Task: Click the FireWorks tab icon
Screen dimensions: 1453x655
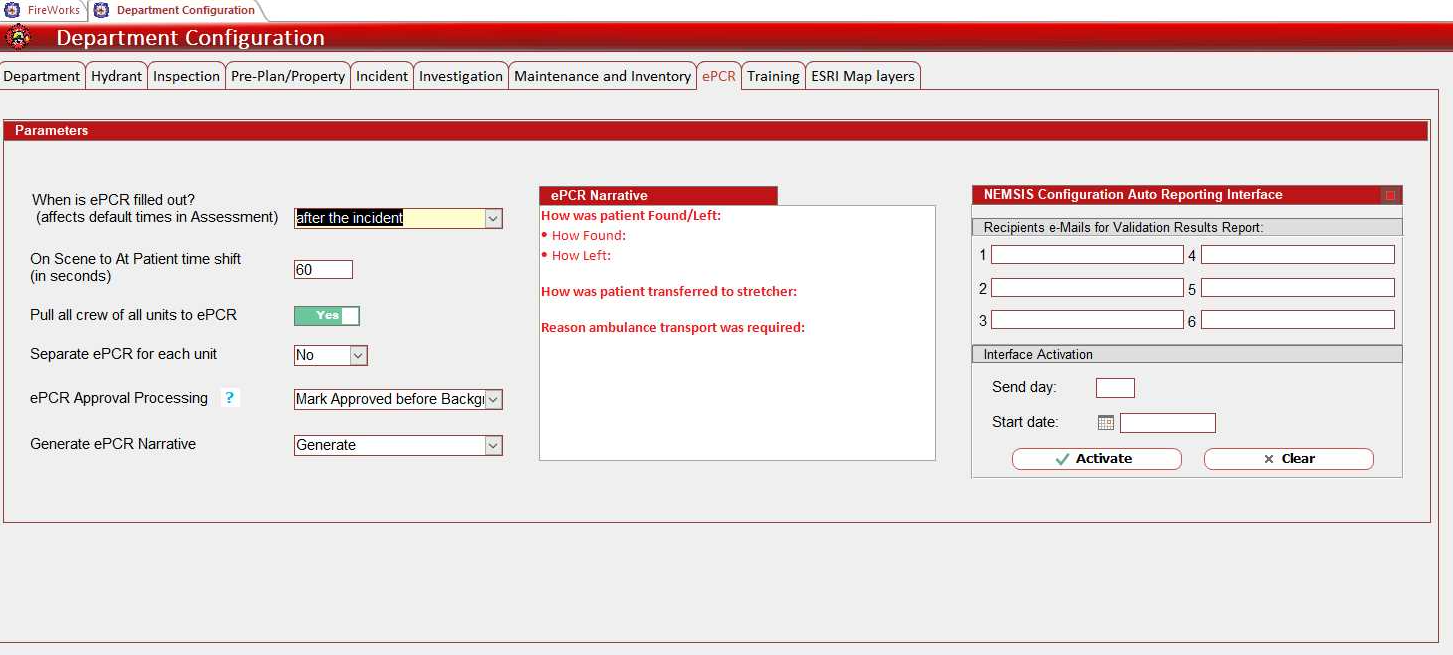Action: click(x=12, y=10)
